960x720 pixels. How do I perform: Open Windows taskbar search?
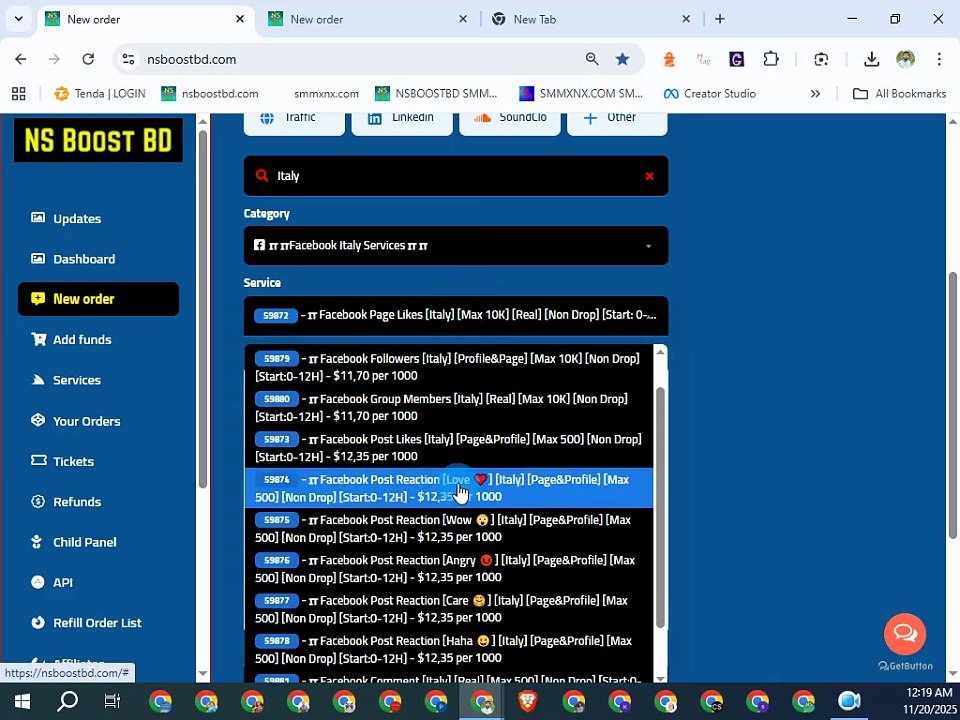pyautogui.click(x=67, y=700)
